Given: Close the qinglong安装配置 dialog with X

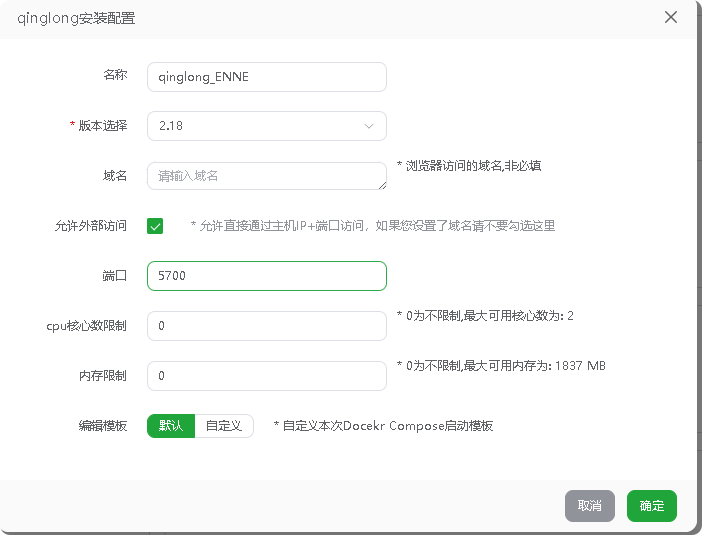Looking at the screenshot, I should pyautogui.click(x=671, y=17).
